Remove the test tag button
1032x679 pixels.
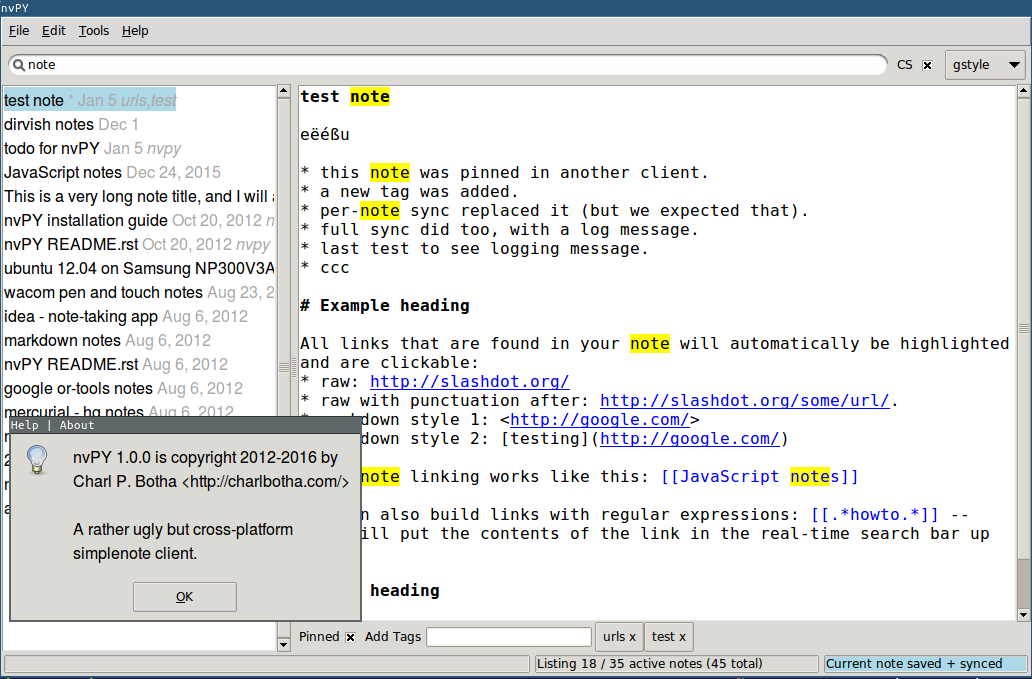[x=669, y=637]
